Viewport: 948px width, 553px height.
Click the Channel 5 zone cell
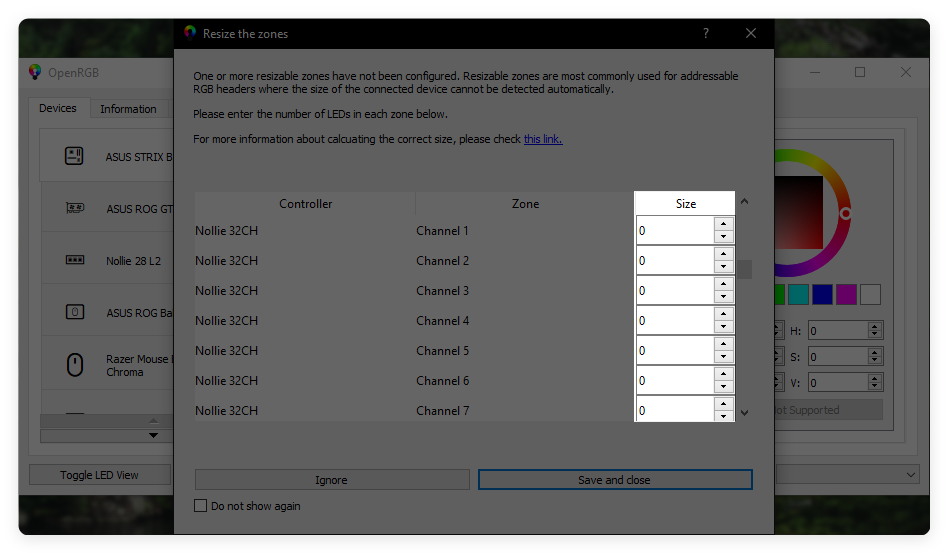[x=524, y=351]
